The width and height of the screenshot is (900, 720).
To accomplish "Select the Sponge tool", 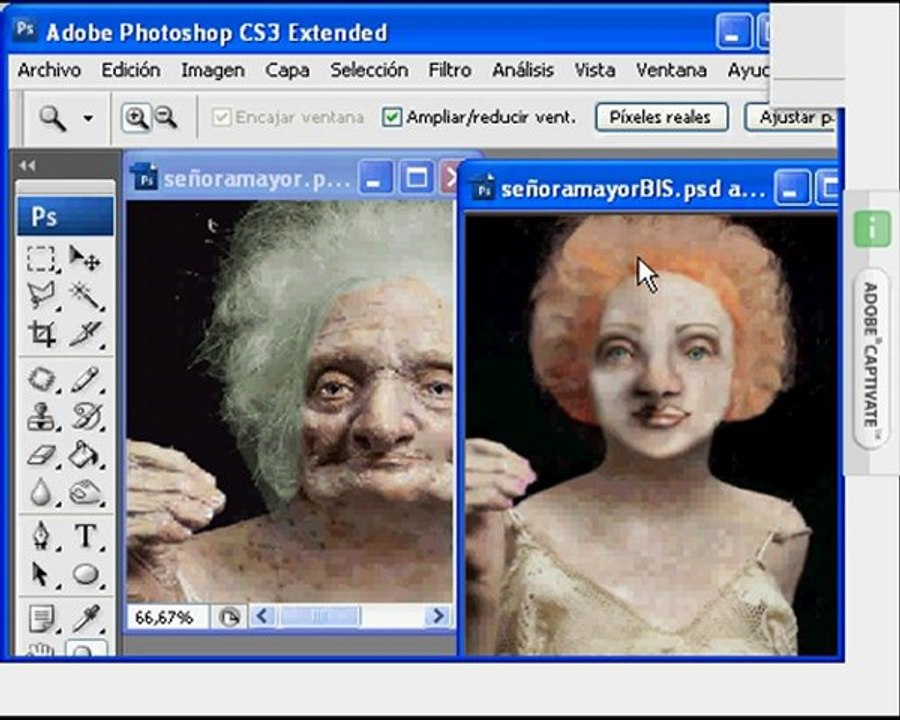I will [x=86, y=492].
